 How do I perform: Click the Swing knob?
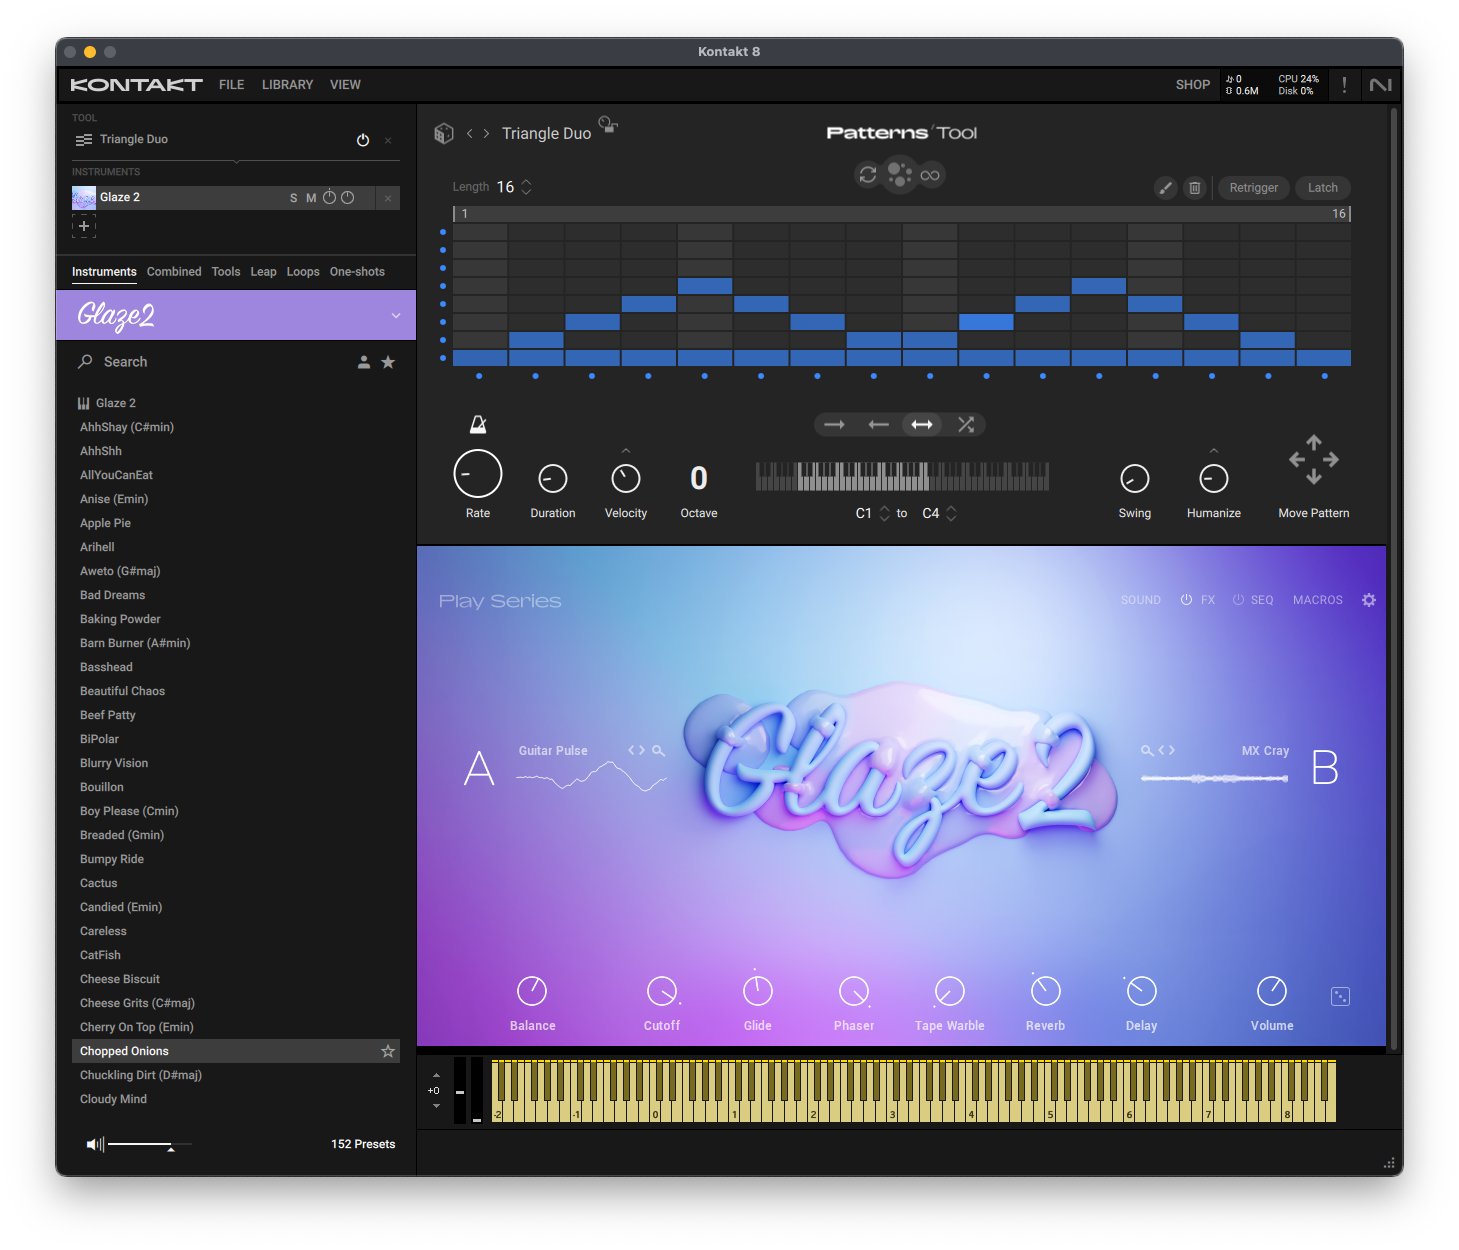(x=1134, y=479)
